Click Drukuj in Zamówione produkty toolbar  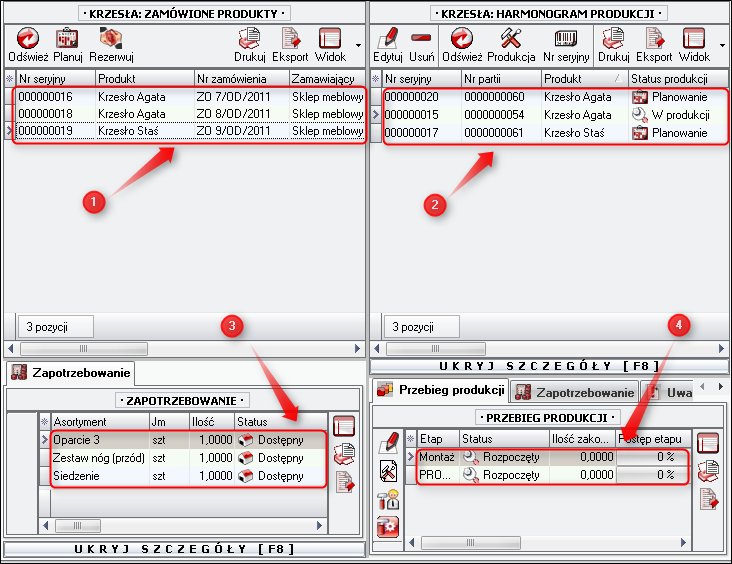(250, 45)
